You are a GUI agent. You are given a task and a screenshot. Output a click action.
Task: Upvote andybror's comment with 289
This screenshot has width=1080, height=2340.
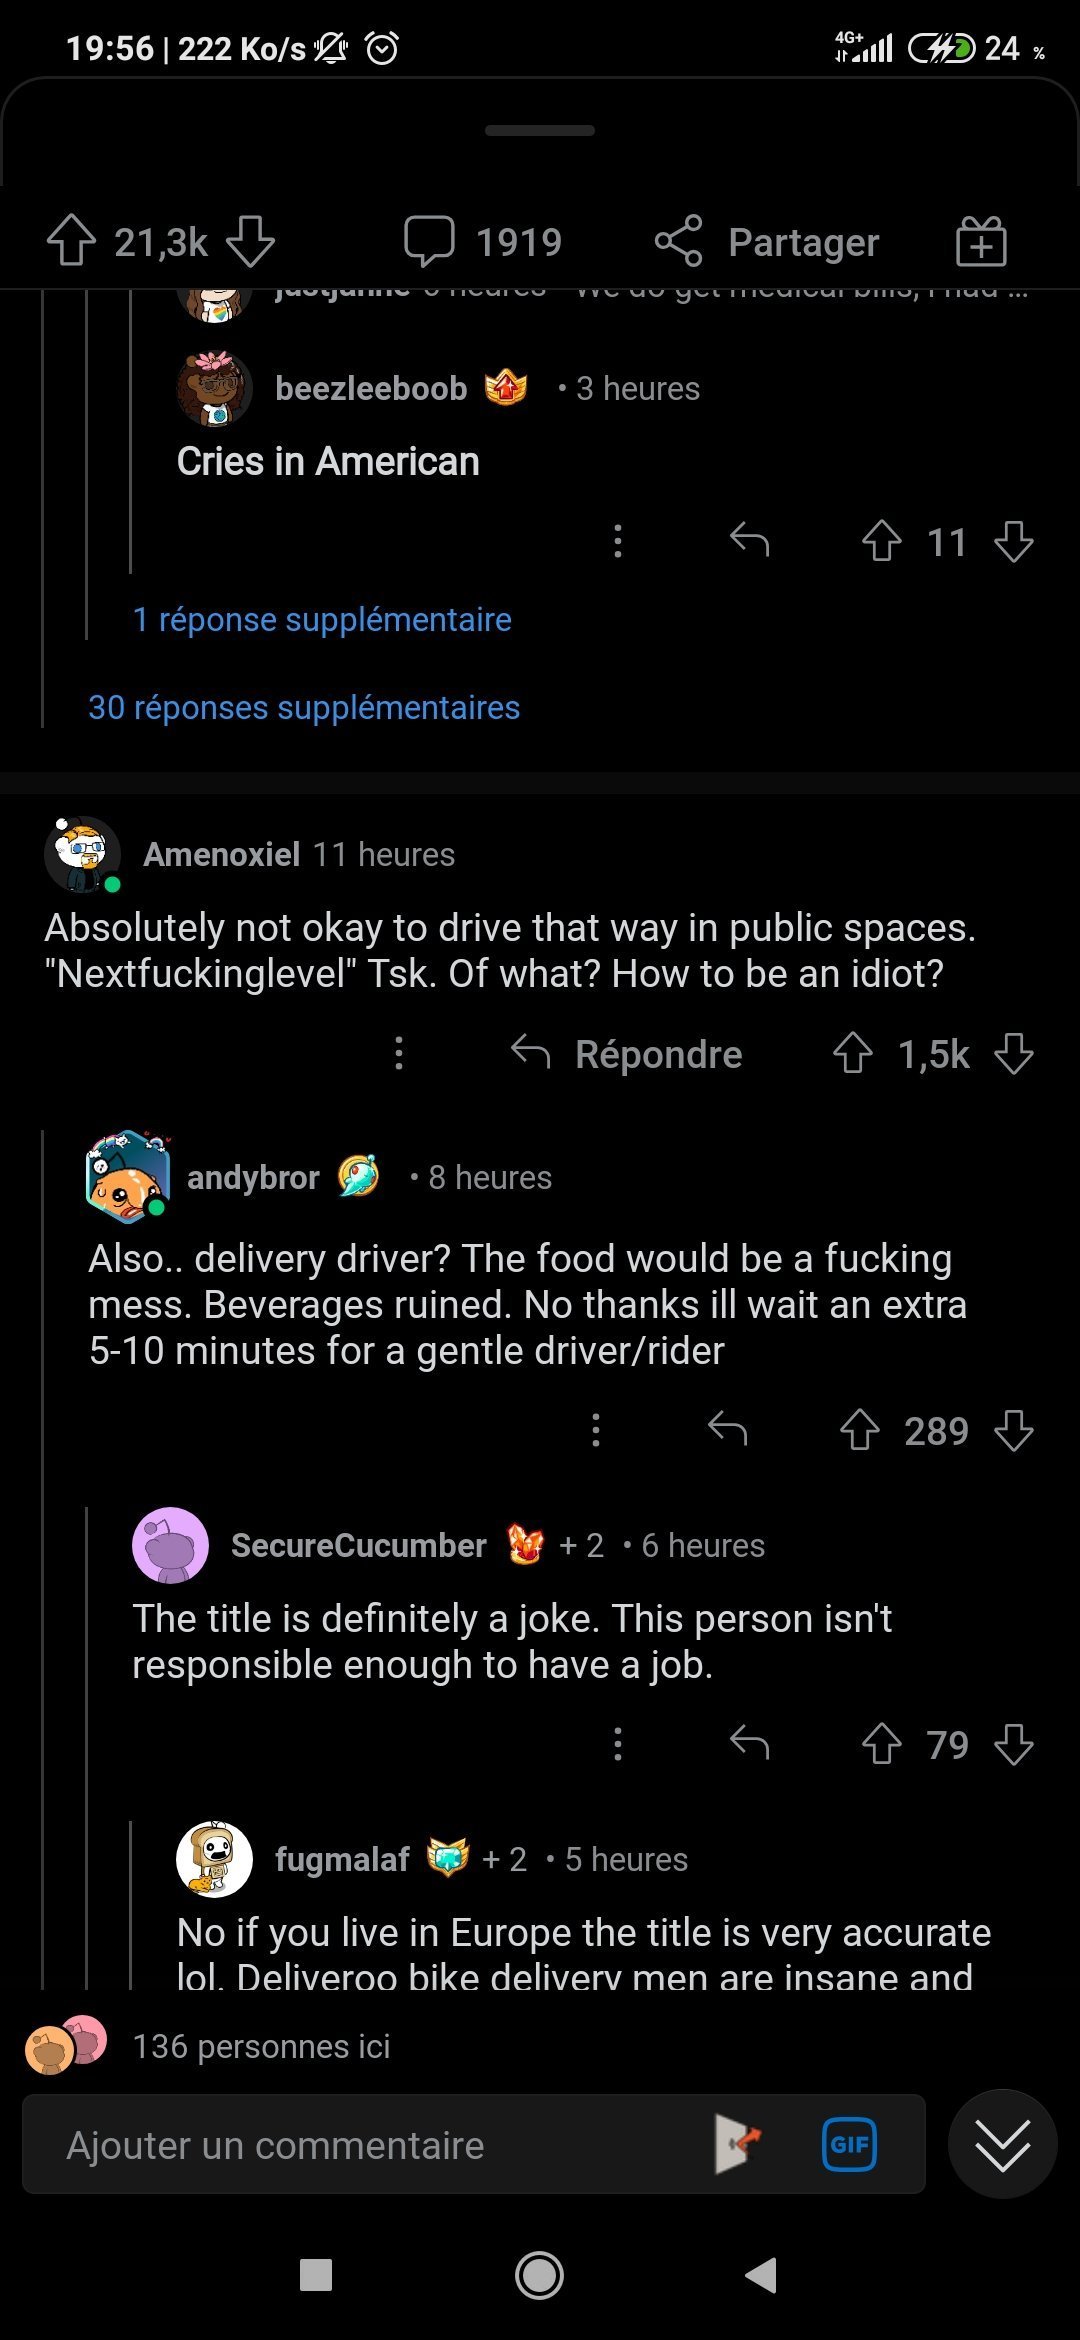pos(859,1430)
